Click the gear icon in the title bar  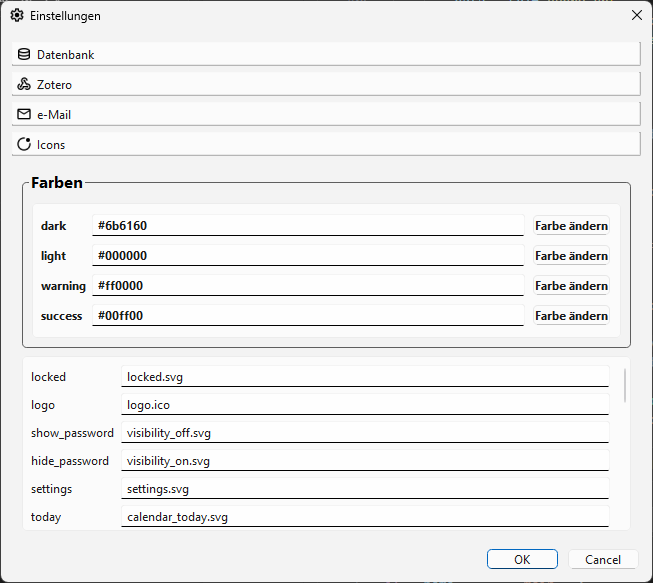(x=16, y=16)
